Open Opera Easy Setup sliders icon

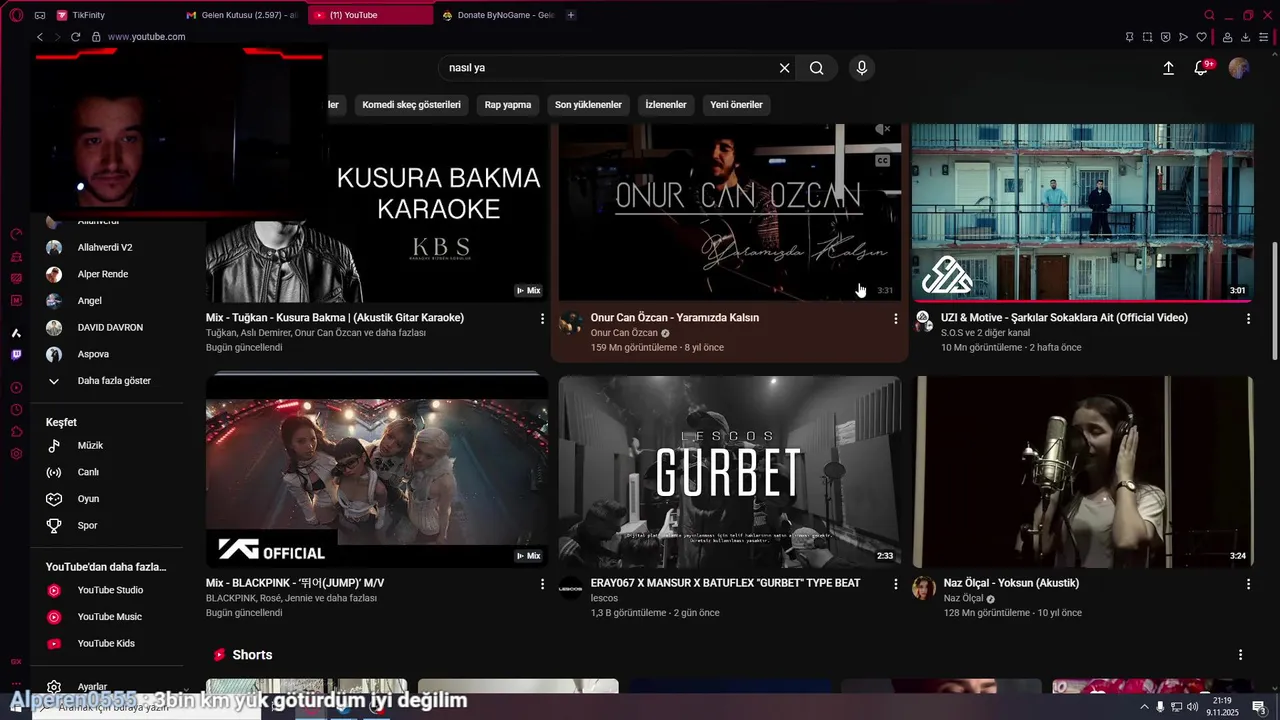[x=1264, y=37]
